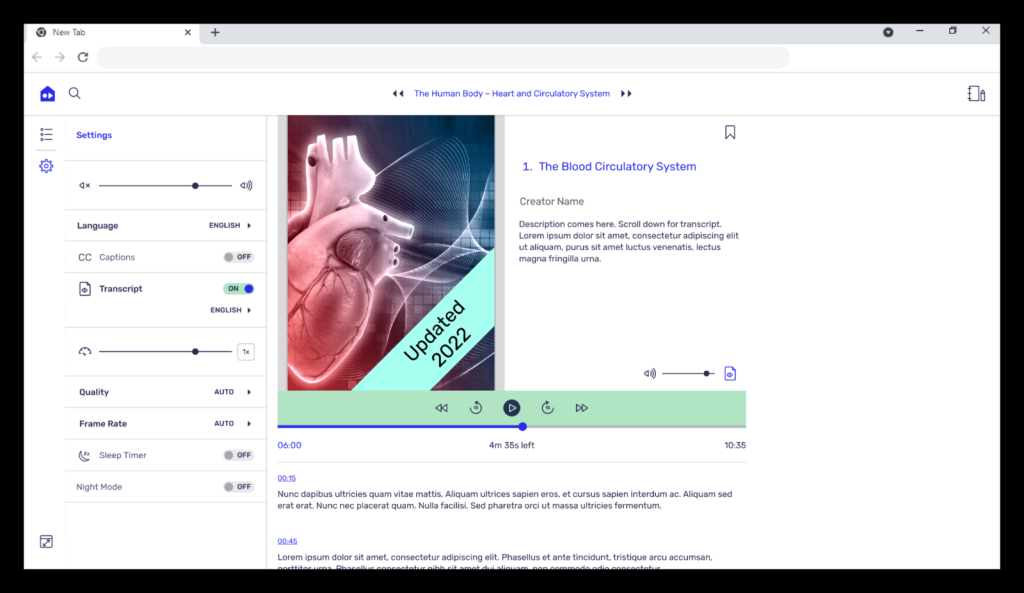Viewport: 1024px width, 593px height.
Task: Select the chapters list icon in the sidebar
Action: pyautogui.click(x=45, y=133)
